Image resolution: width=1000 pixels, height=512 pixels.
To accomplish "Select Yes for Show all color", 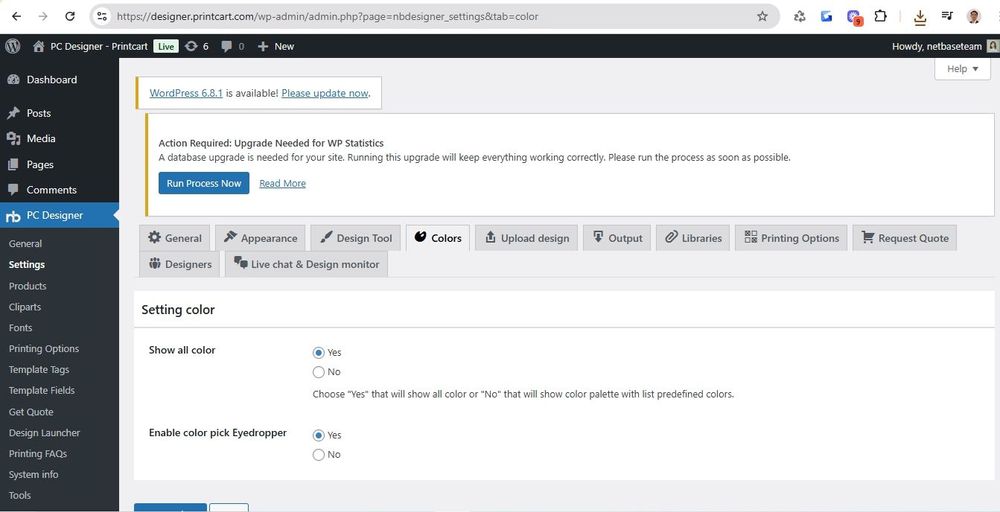I will coord(319,353).
